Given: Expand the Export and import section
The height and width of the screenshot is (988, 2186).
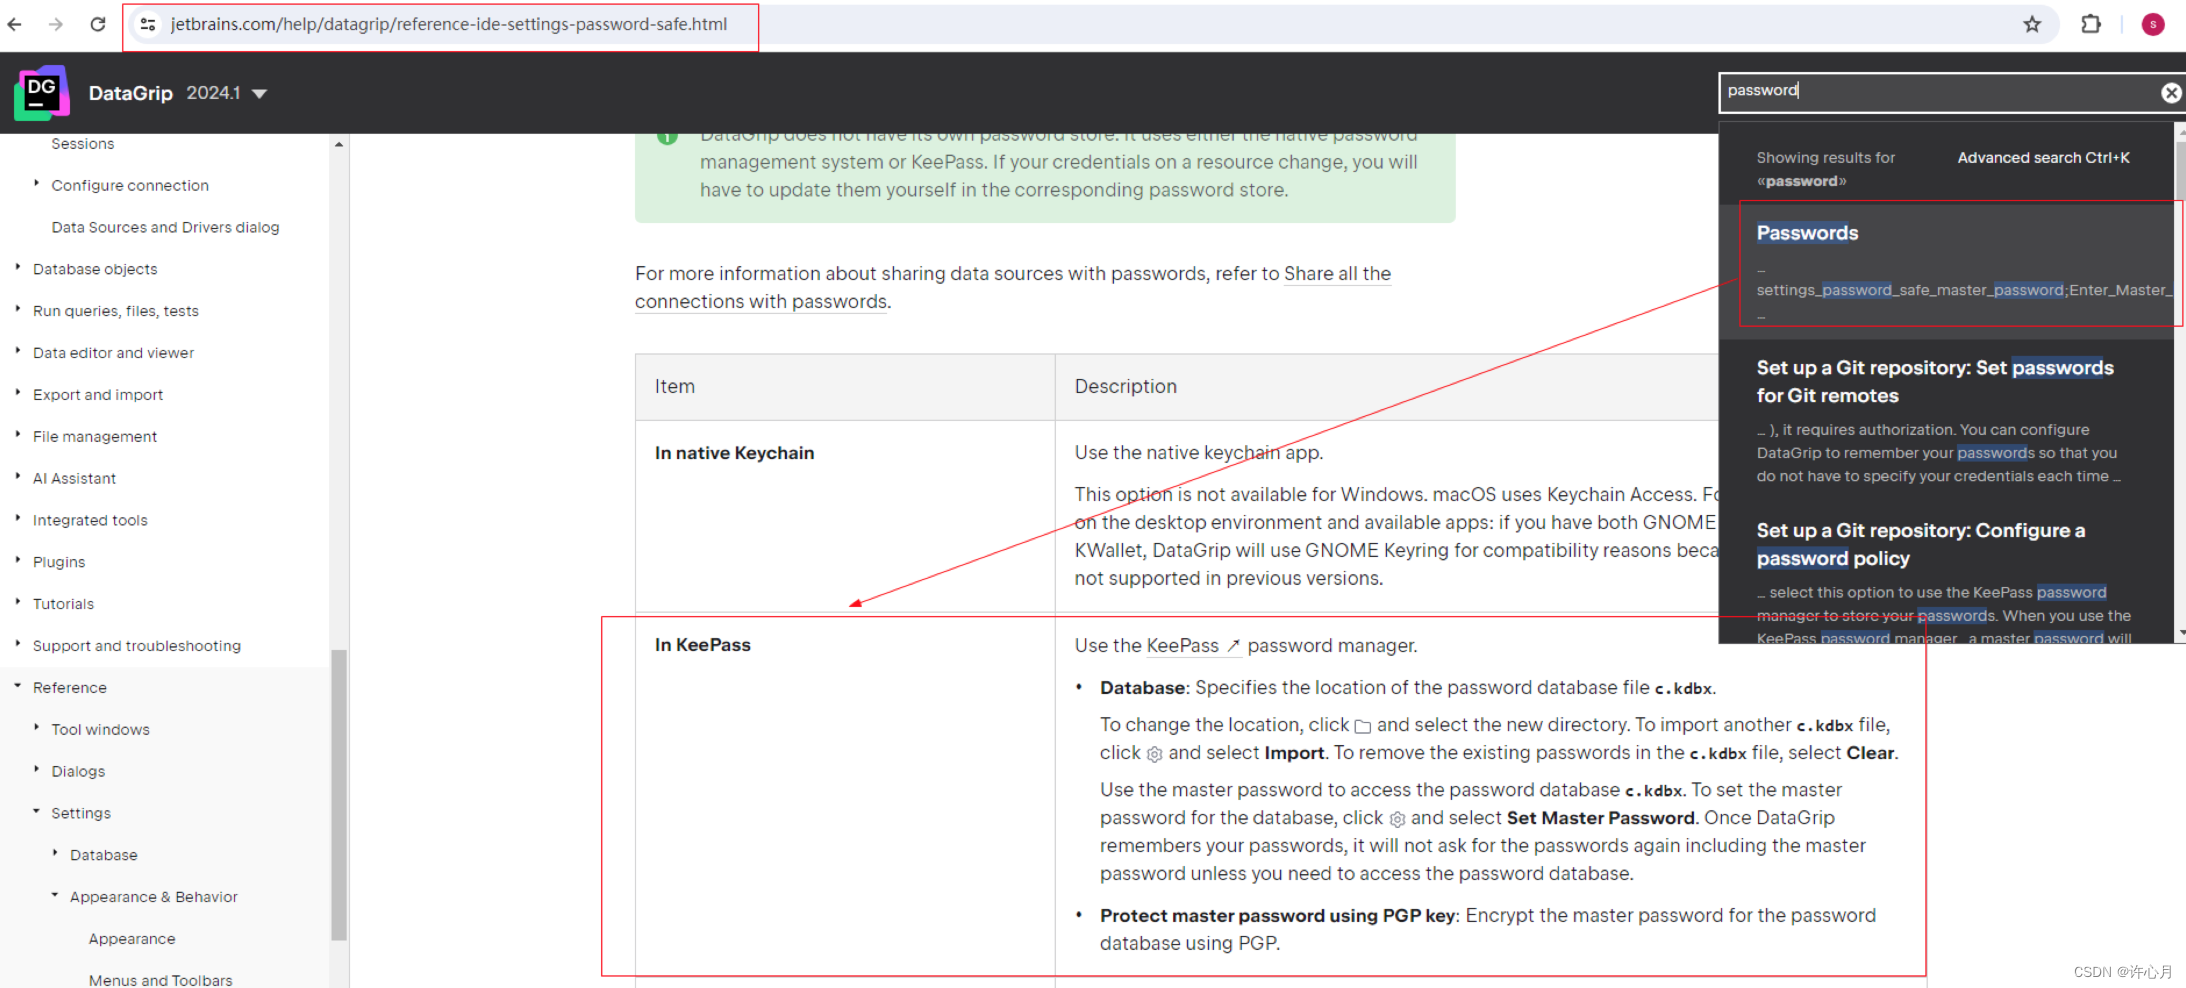Looking at the screenshot, I should tap(98, 396).
